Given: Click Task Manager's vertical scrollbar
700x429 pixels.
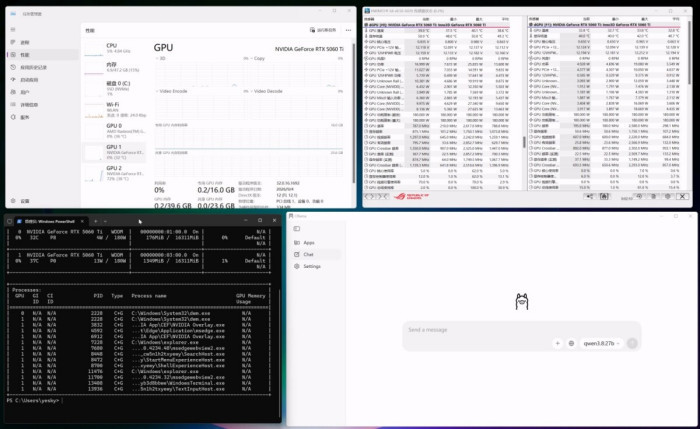Looking at the screenshot, I should point(354,112).
